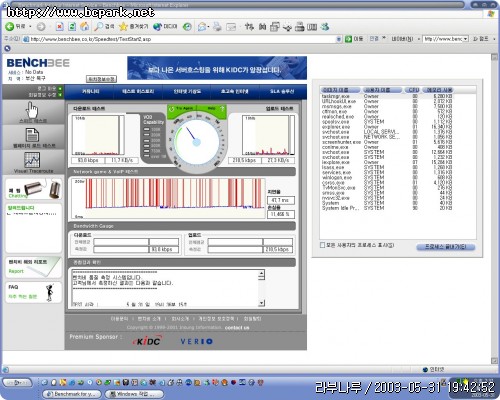Click the End Process button
Image resolution: width=500 pixels, height=400 pixels.
pyautogui.click(x=446, y=247)
